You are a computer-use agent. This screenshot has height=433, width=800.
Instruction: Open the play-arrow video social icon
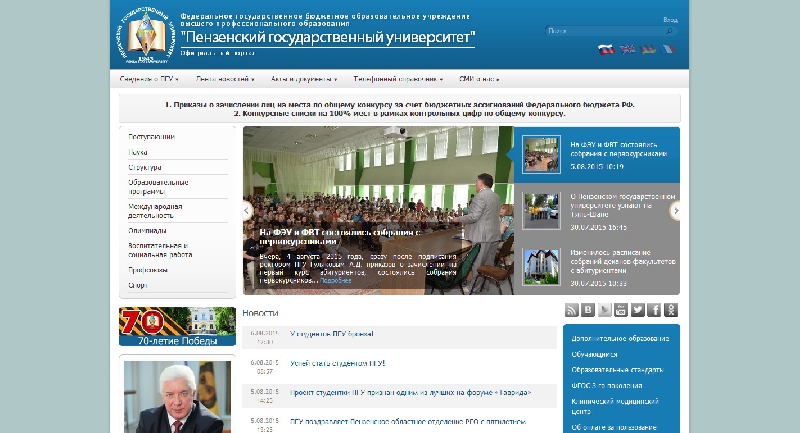(605, 310)
